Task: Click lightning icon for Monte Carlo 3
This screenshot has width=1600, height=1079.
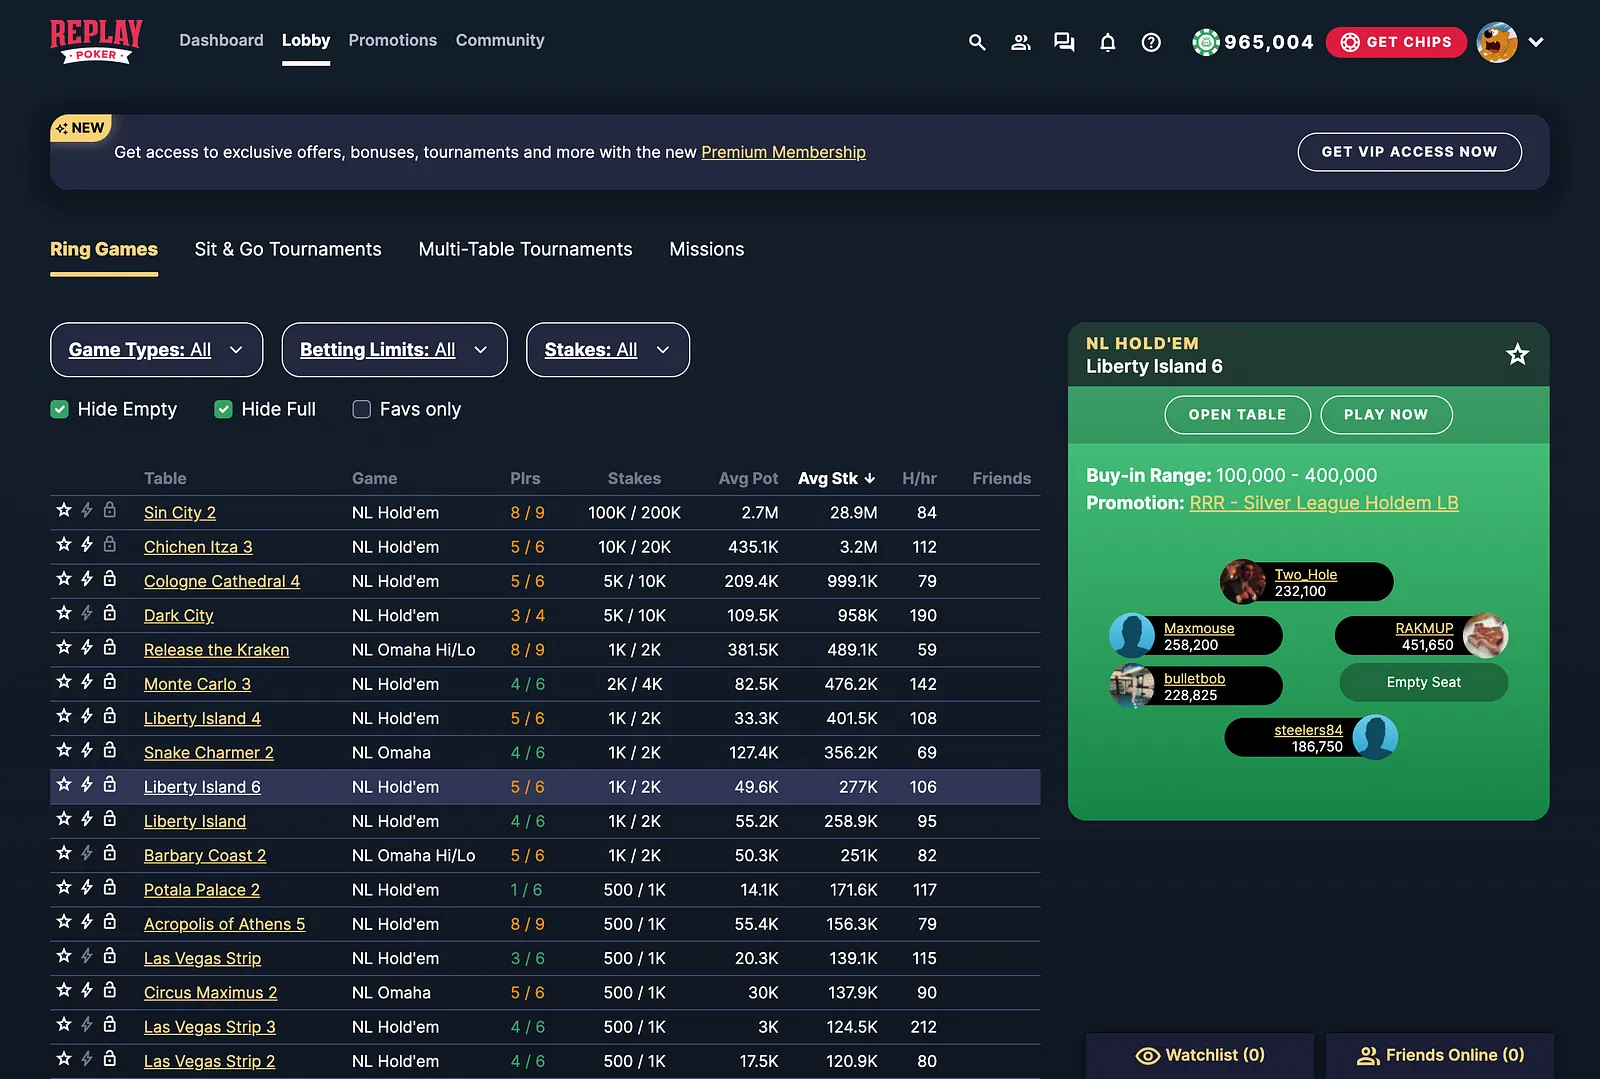Action: [x=87, y=682]
